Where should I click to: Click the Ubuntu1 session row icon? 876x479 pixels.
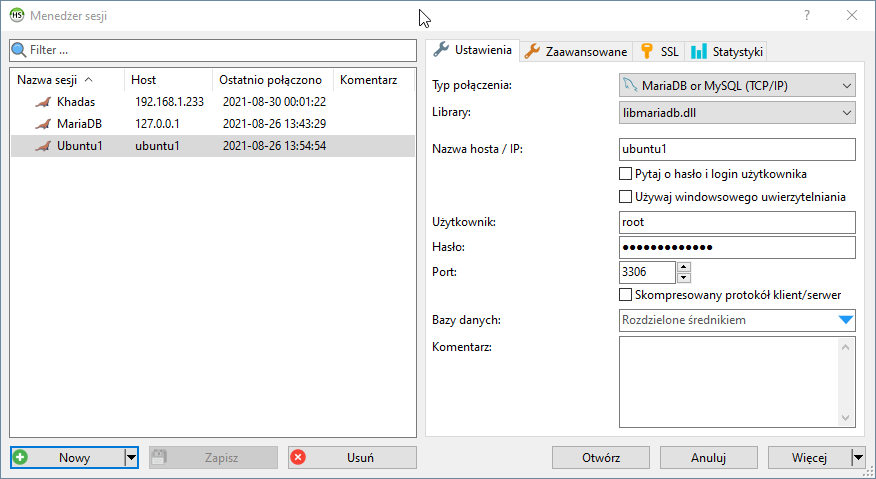tap(41, 146)
